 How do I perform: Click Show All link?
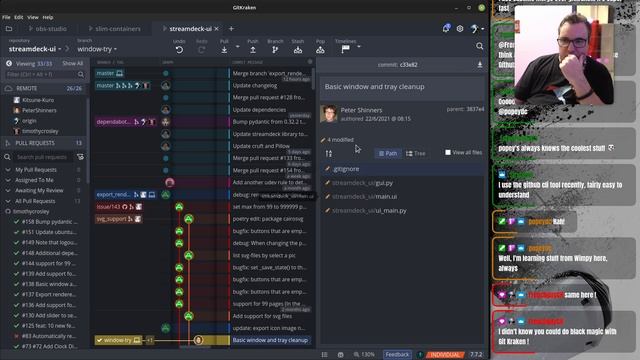[x=73, y=63]
